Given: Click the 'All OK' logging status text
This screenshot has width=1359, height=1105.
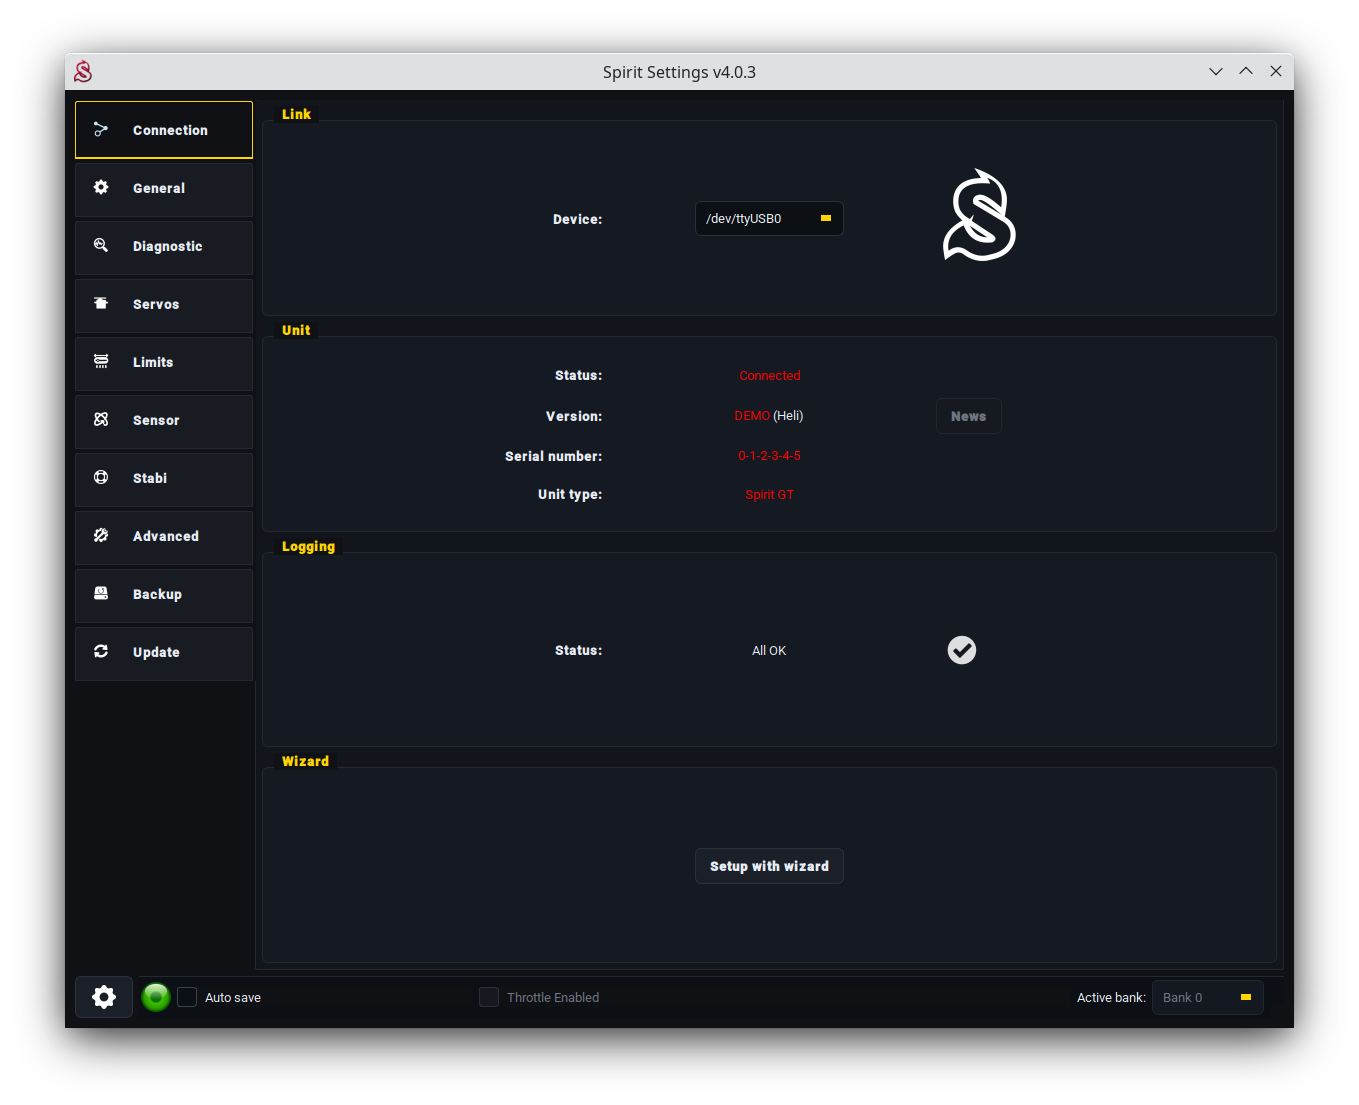Looking at the screenshot, I should pos(769,651).
